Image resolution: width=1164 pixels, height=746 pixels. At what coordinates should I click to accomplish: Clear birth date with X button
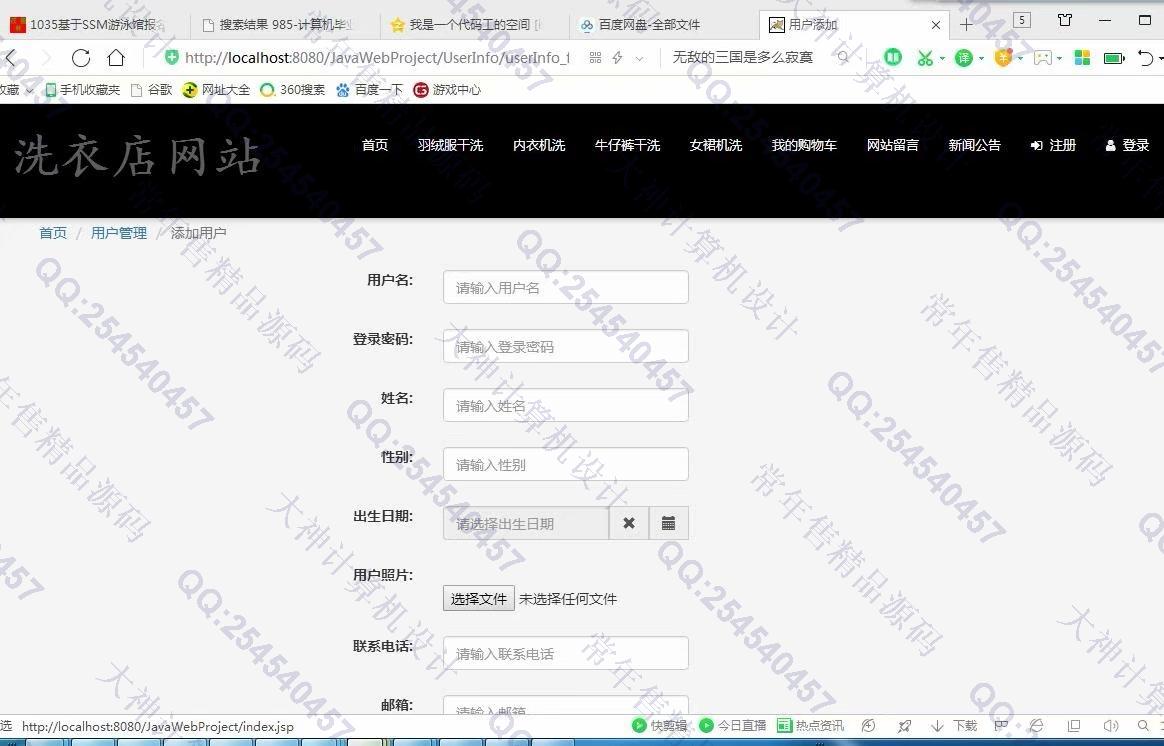click(629, 523)
